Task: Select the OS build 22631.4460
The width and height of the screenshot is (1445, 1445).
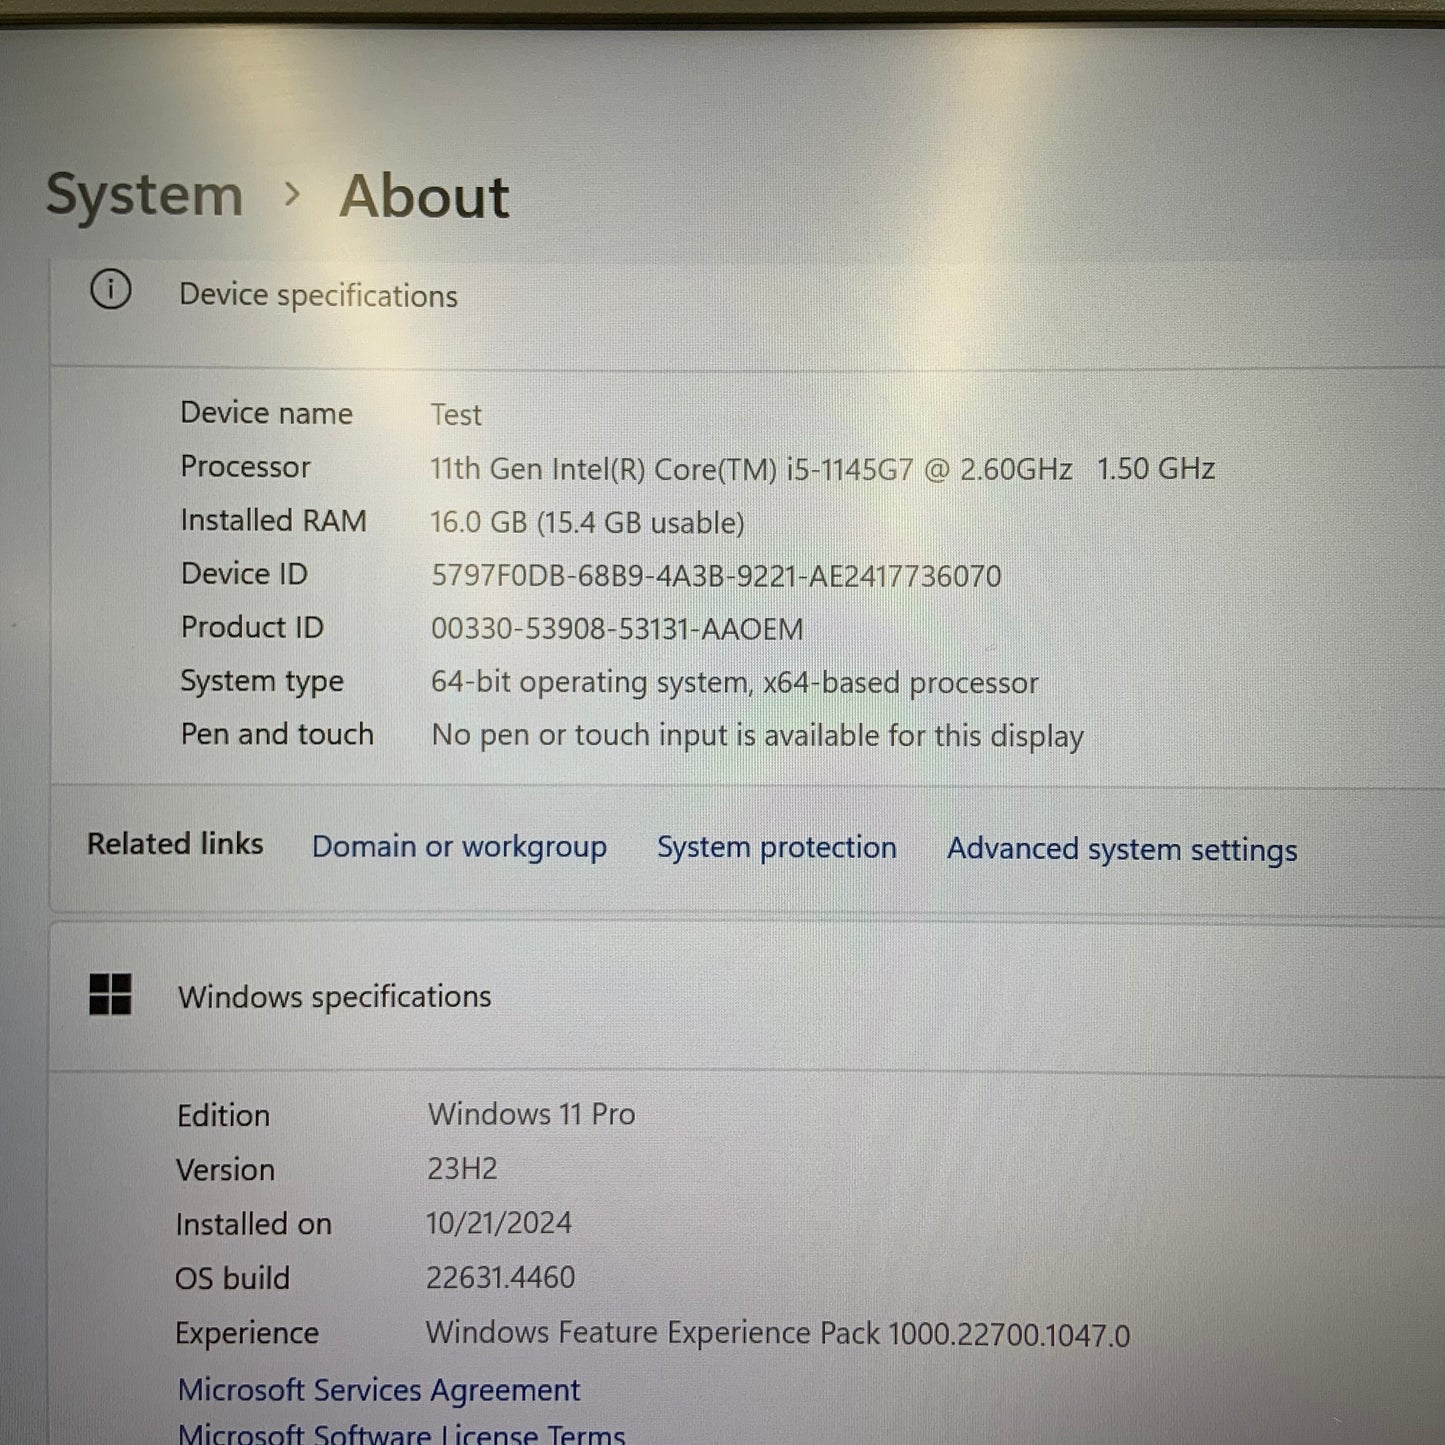Action: [500, 1277]
